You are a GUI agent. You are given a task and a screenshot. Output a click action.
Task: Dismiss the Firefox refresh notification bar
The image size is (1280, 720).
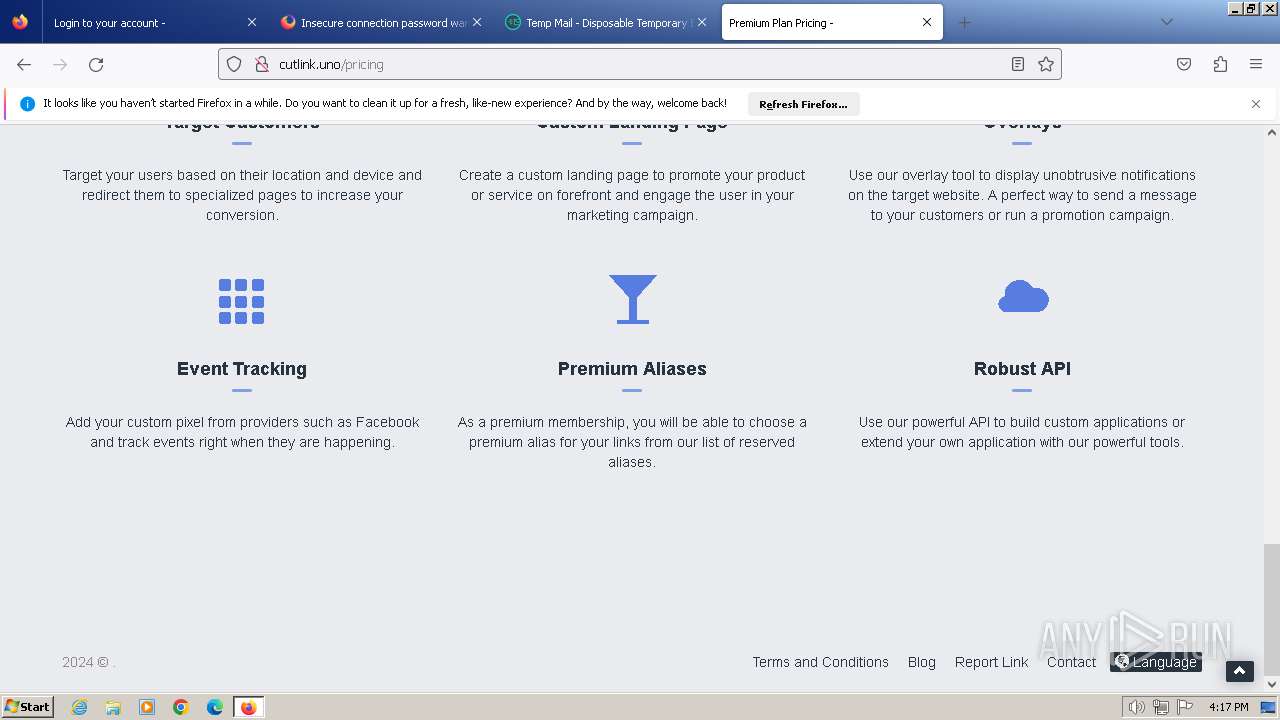[x=1256, y=104]
